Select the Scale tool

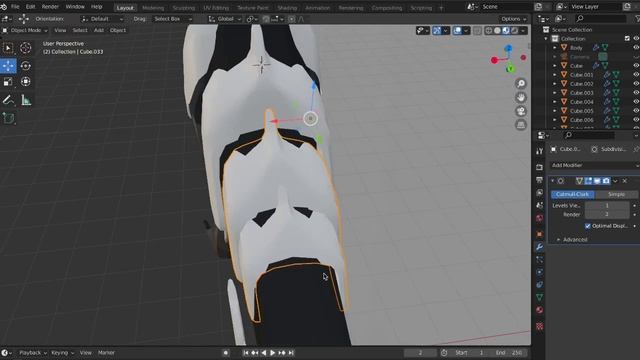[x=8, y=82]
